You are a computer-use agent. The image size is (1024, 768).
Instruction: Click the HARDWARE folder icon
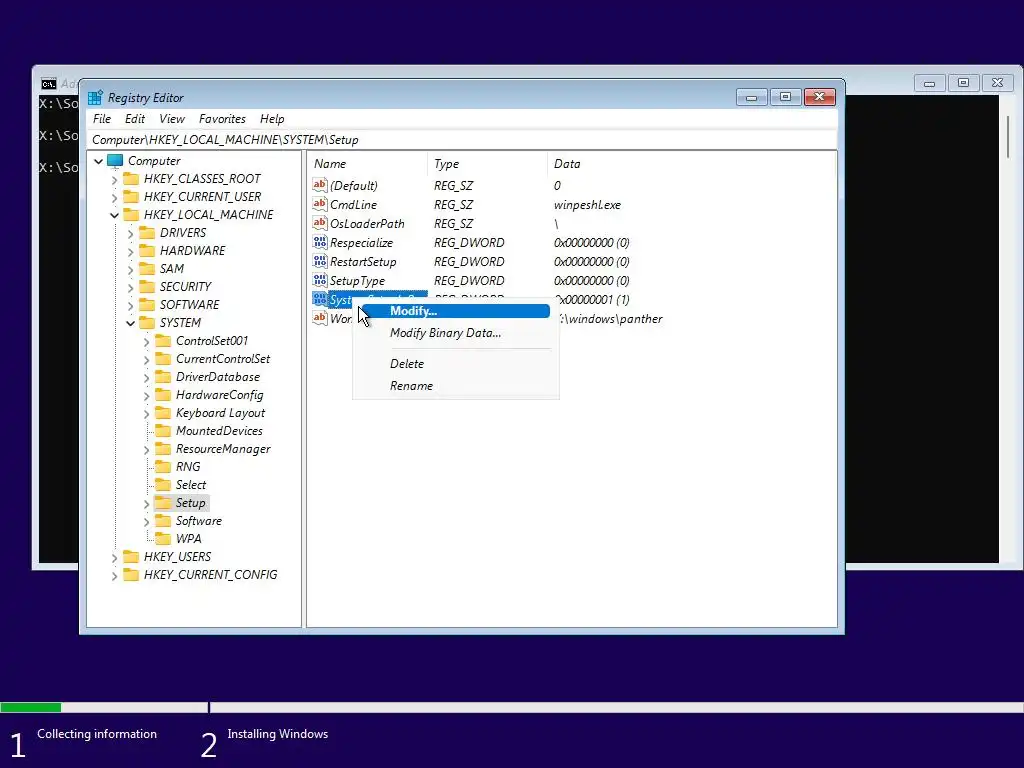[x=148, y=251]
